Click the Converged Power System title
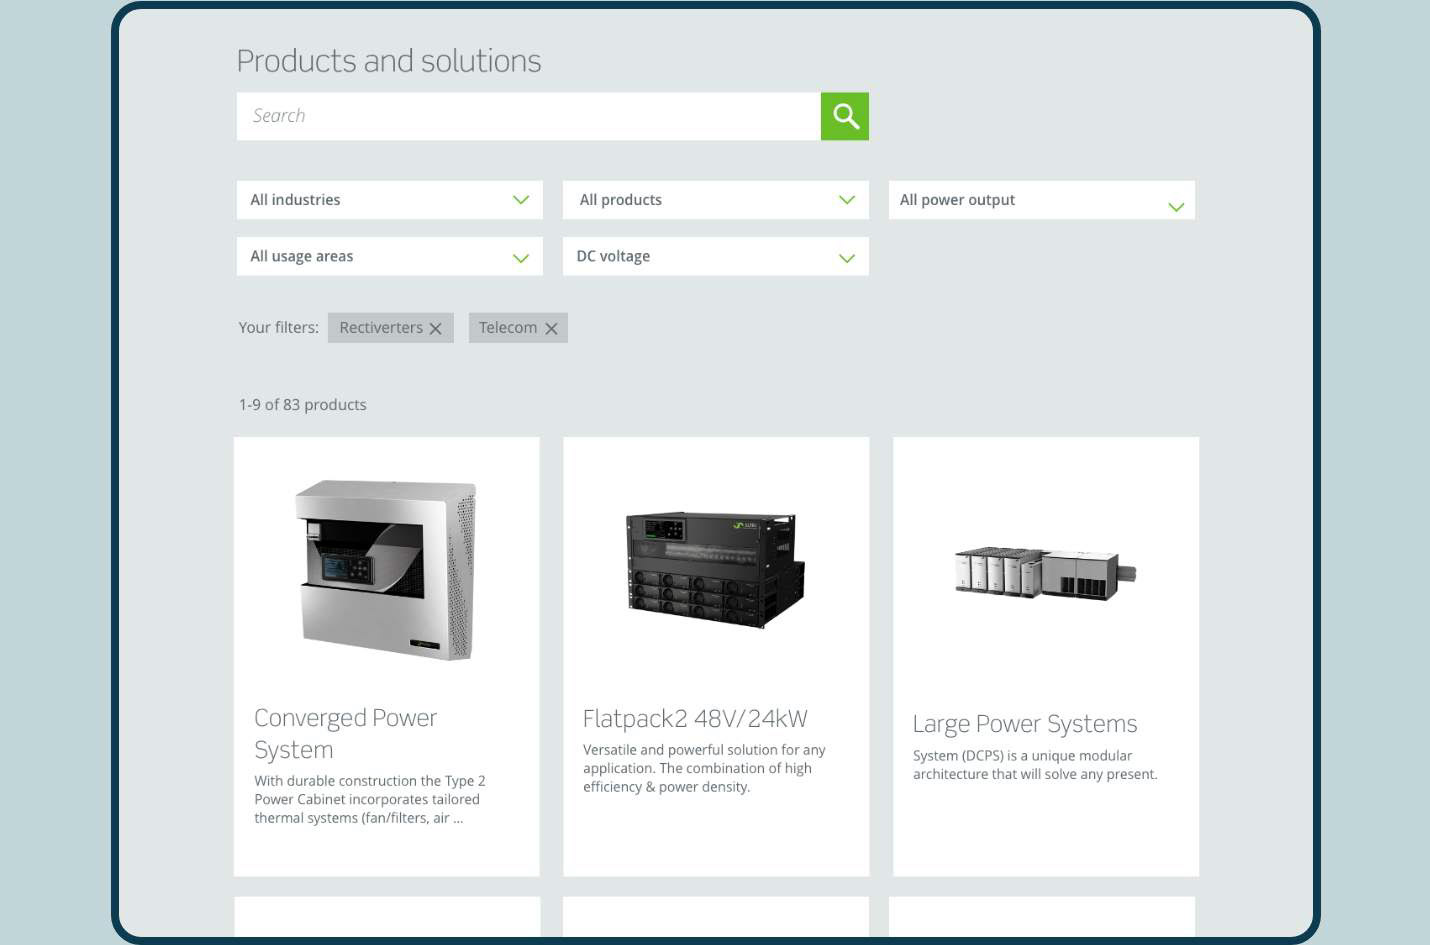 [345, 734]
